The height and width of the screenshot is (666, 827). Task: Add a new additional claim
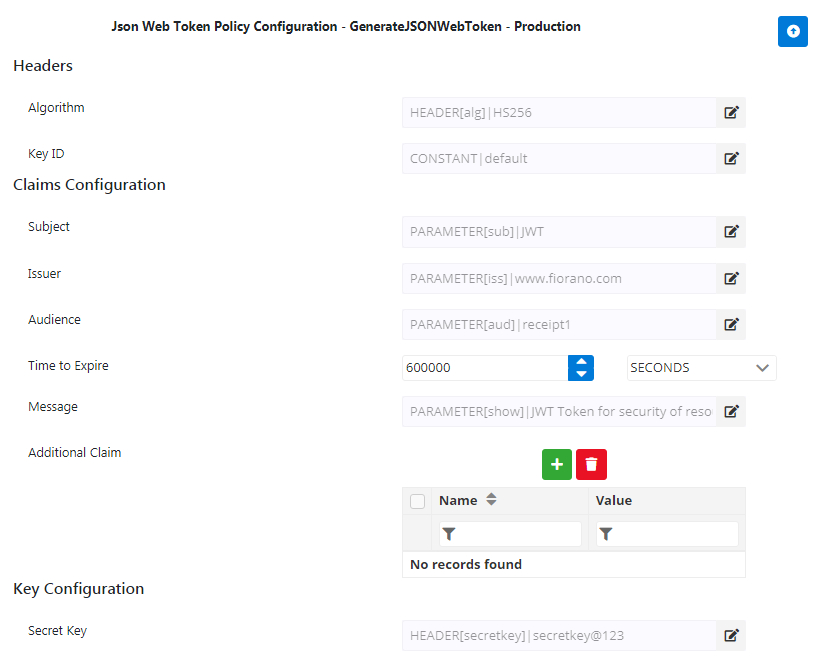557,465
